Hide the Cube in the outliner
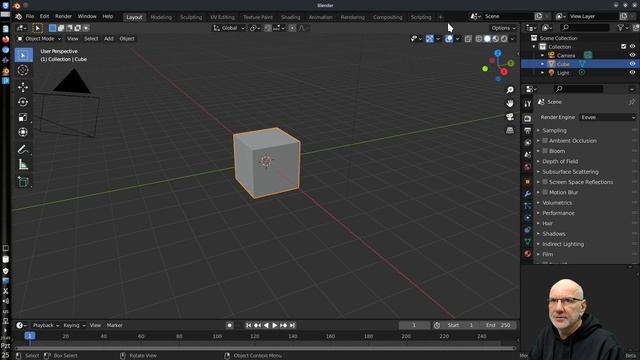This screenshot has height=360, width=640. 632,64
